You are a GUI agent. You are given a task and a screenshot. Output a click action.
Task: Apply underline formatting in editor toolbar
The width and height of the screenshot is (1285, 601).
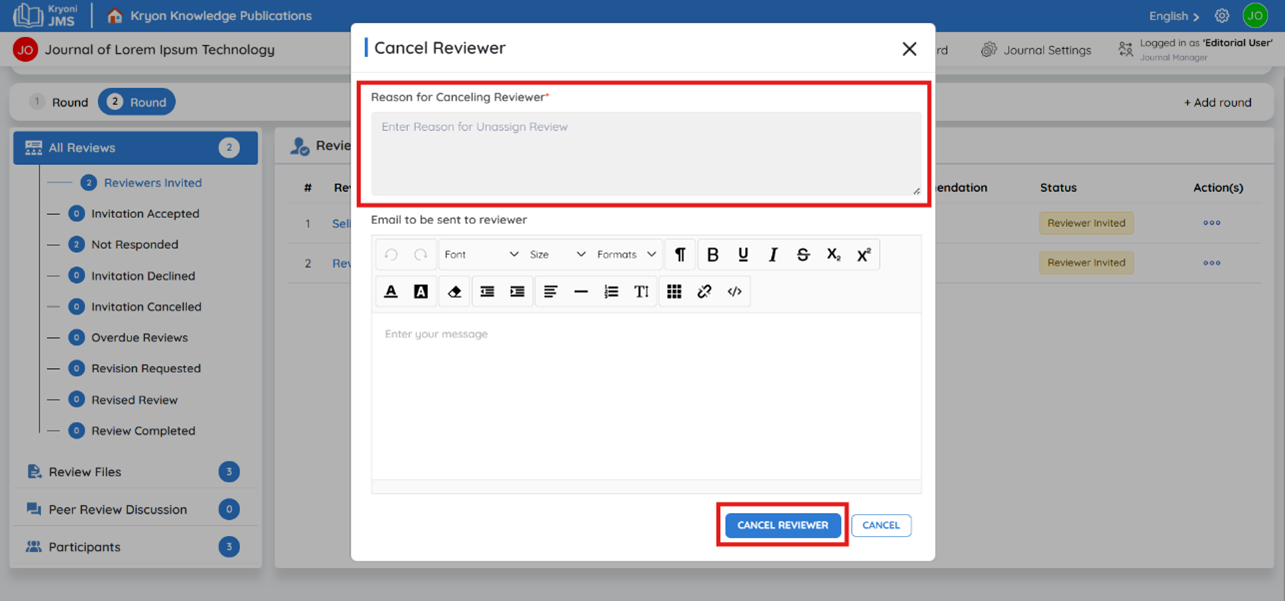743,255
